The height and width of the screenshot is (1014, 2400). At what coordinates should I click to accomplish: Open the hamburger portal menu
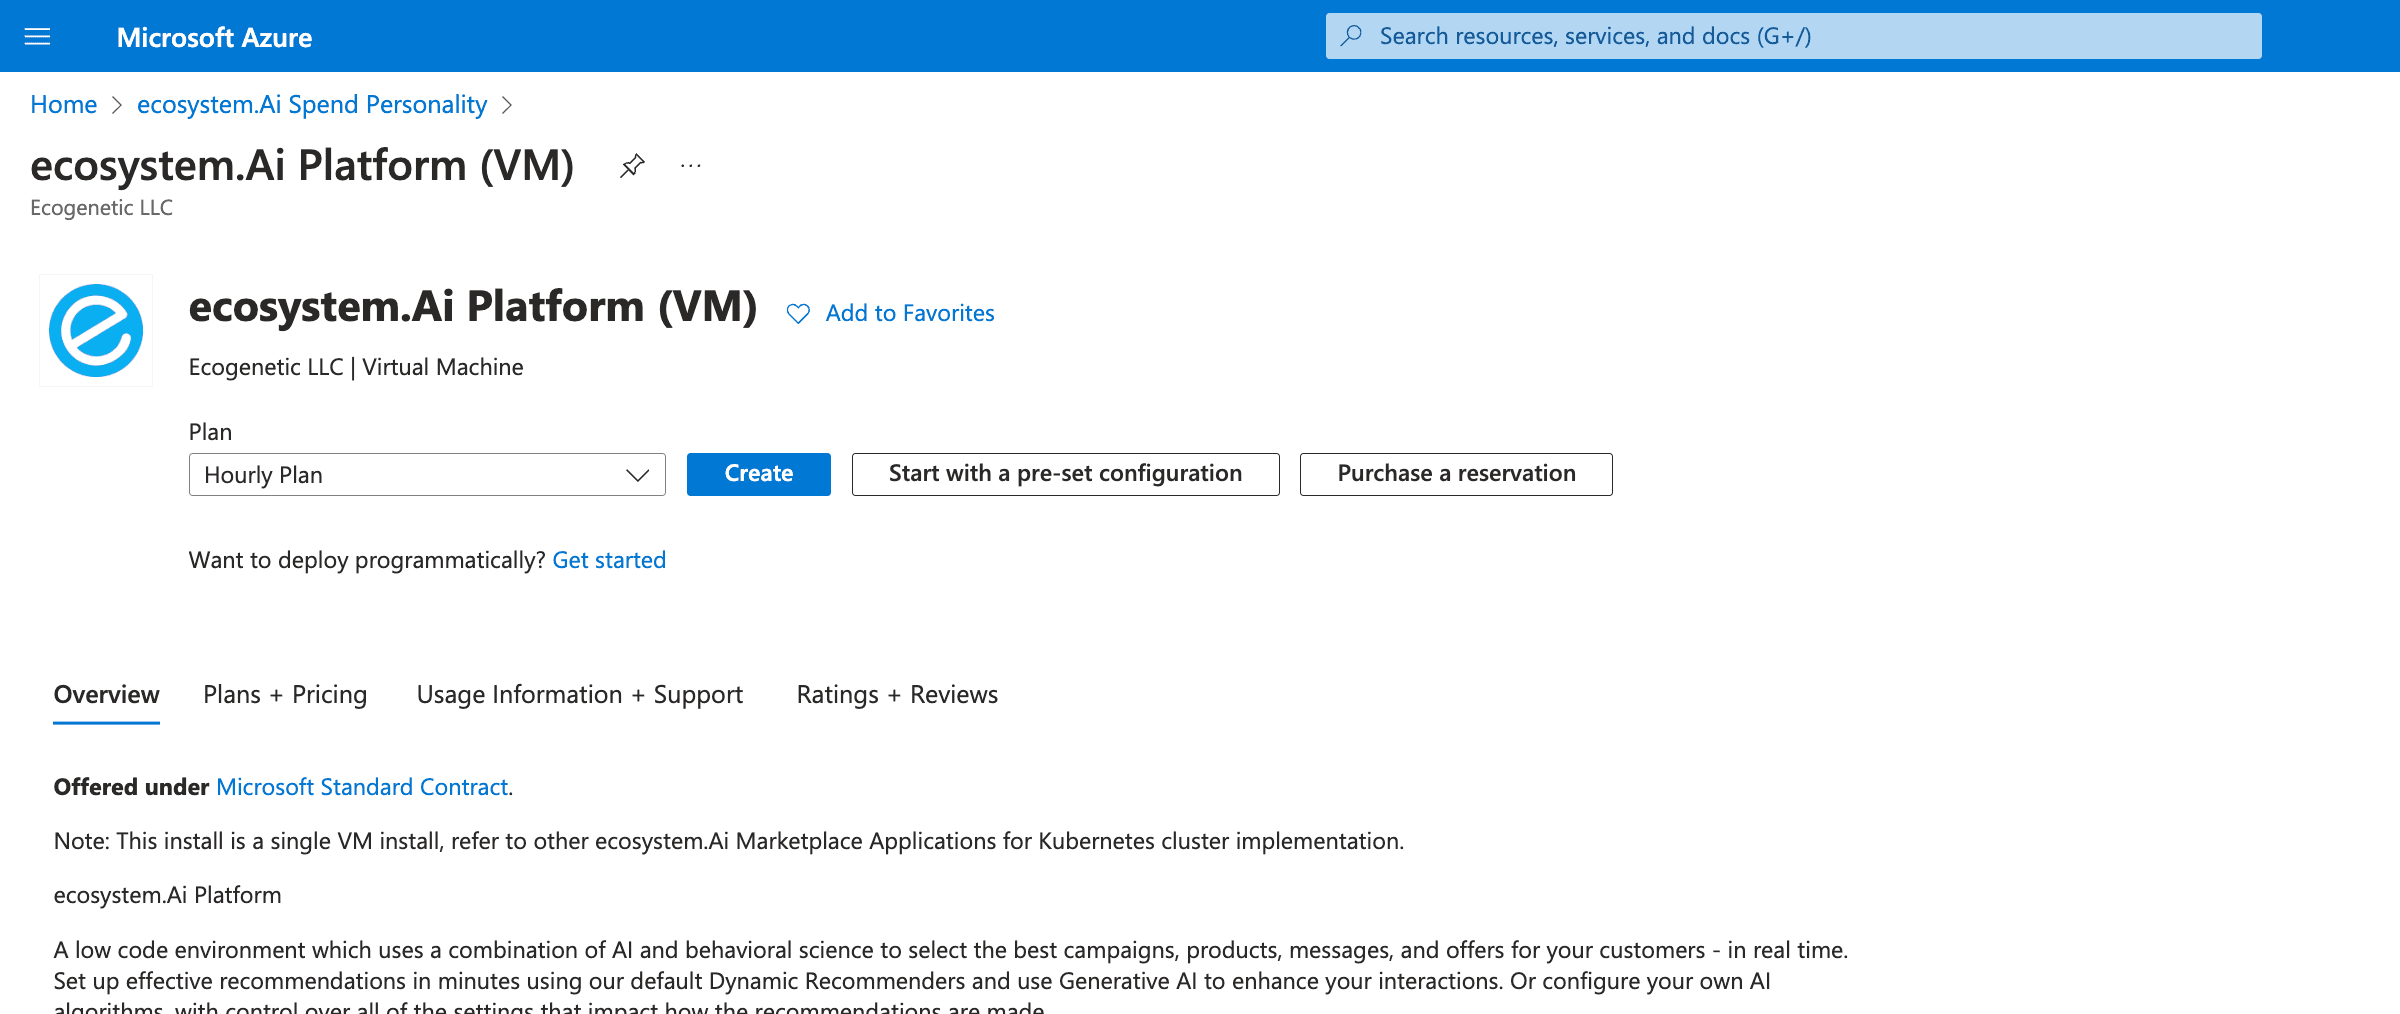[x=37, y=37]
